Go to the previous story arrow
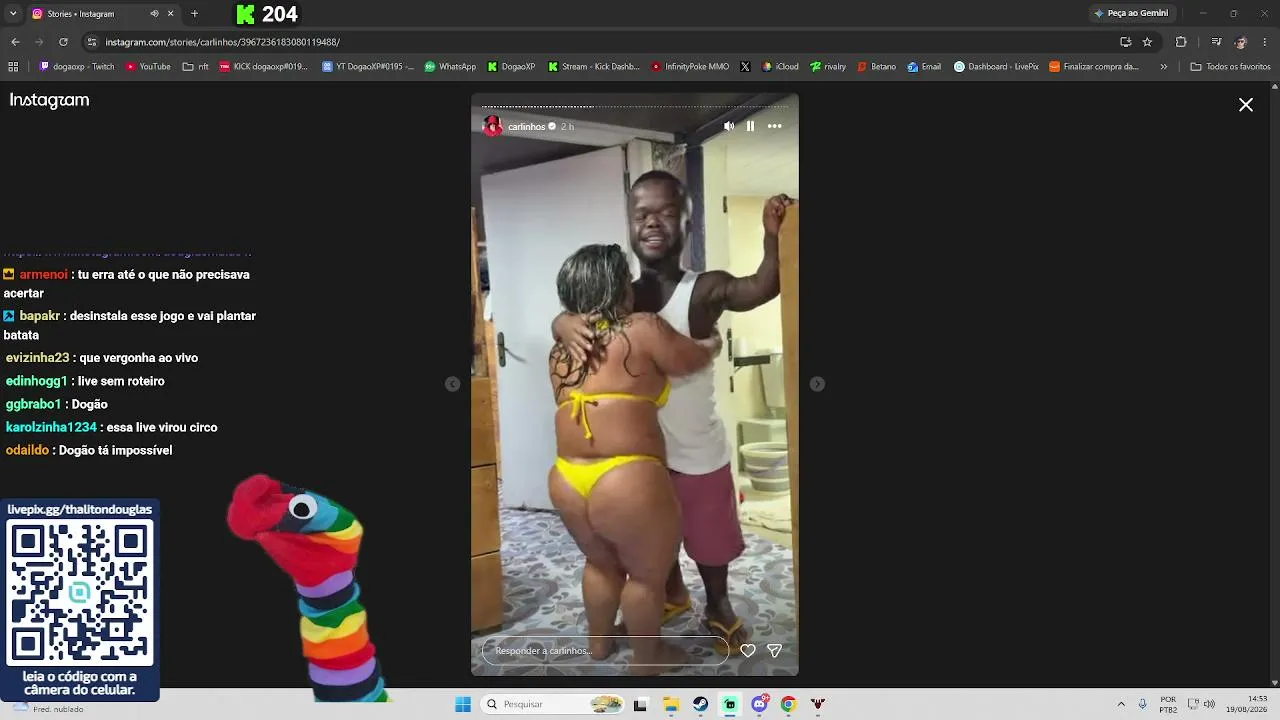 pos(452,384)
